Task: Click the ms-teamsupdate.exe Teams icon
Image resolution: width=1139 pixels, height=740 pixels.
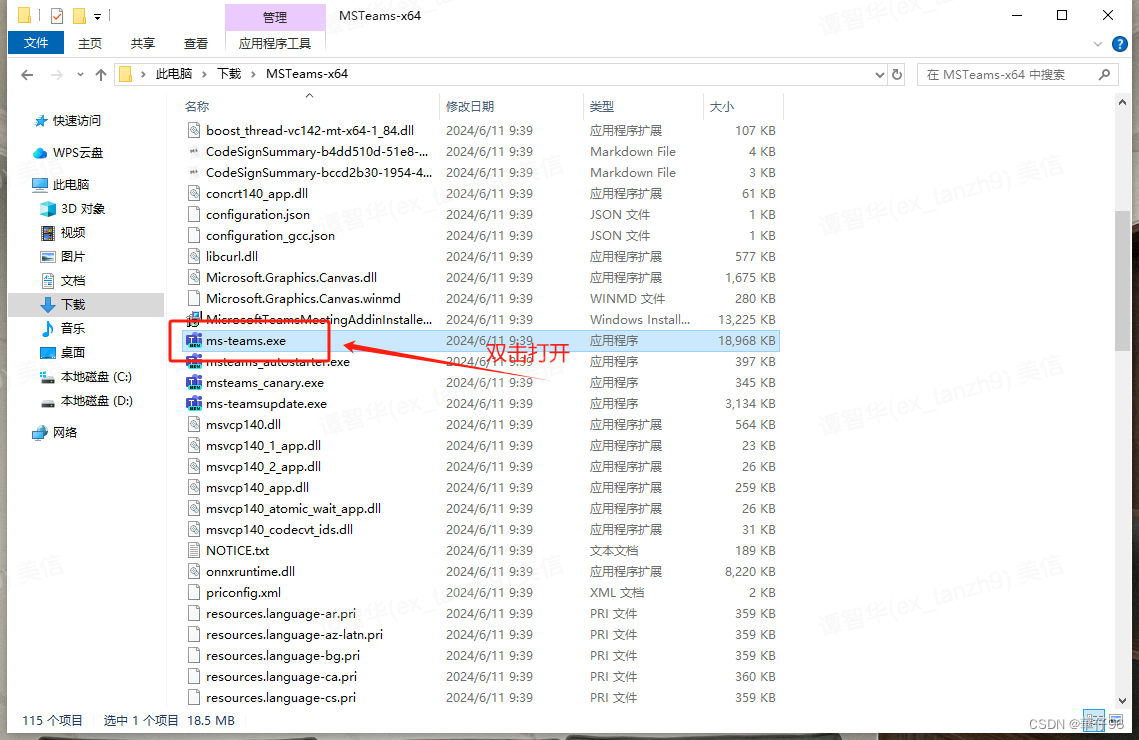Action: click(x=194, y=404)
